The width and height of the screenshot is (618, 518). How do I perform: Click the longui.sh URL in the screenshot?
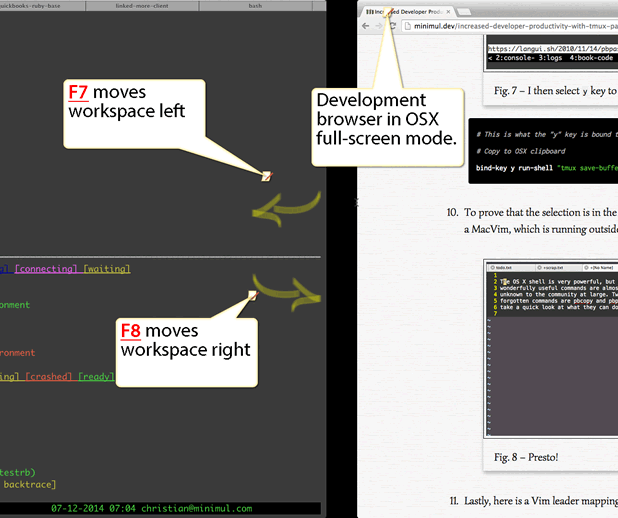(553, 48)
